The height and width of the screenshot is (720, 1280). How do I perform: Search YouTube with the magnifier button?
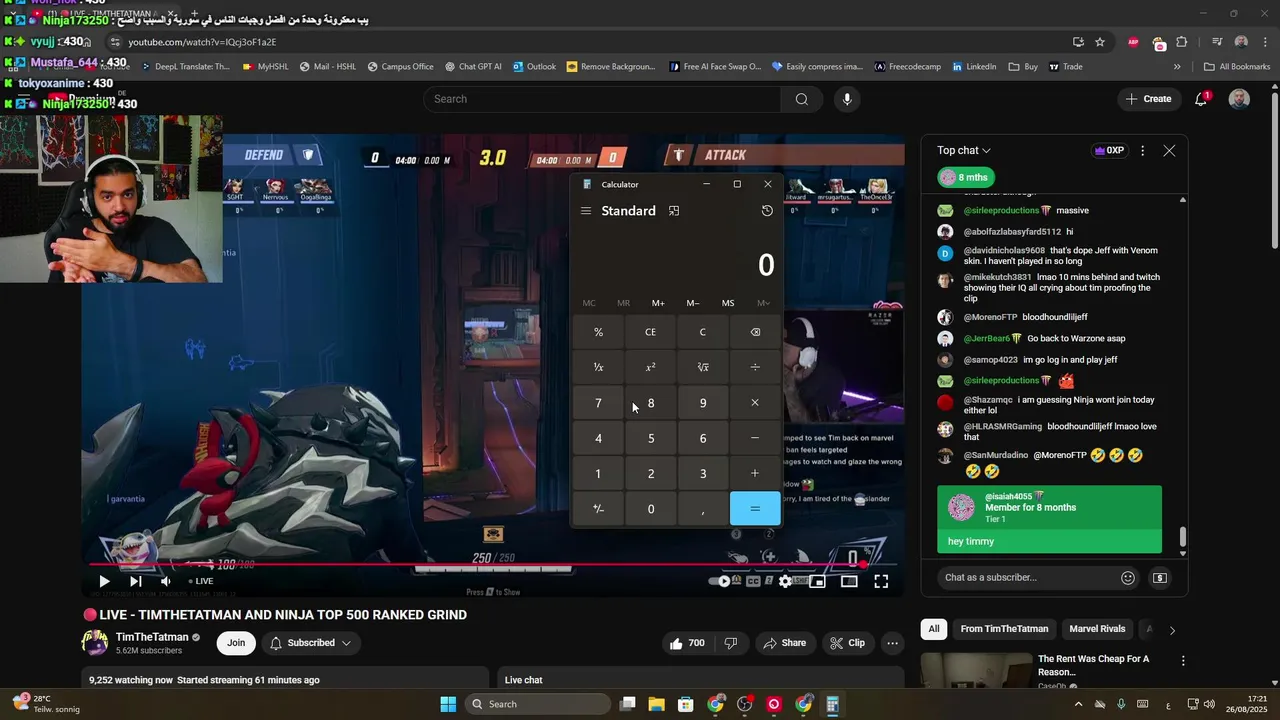801,99
